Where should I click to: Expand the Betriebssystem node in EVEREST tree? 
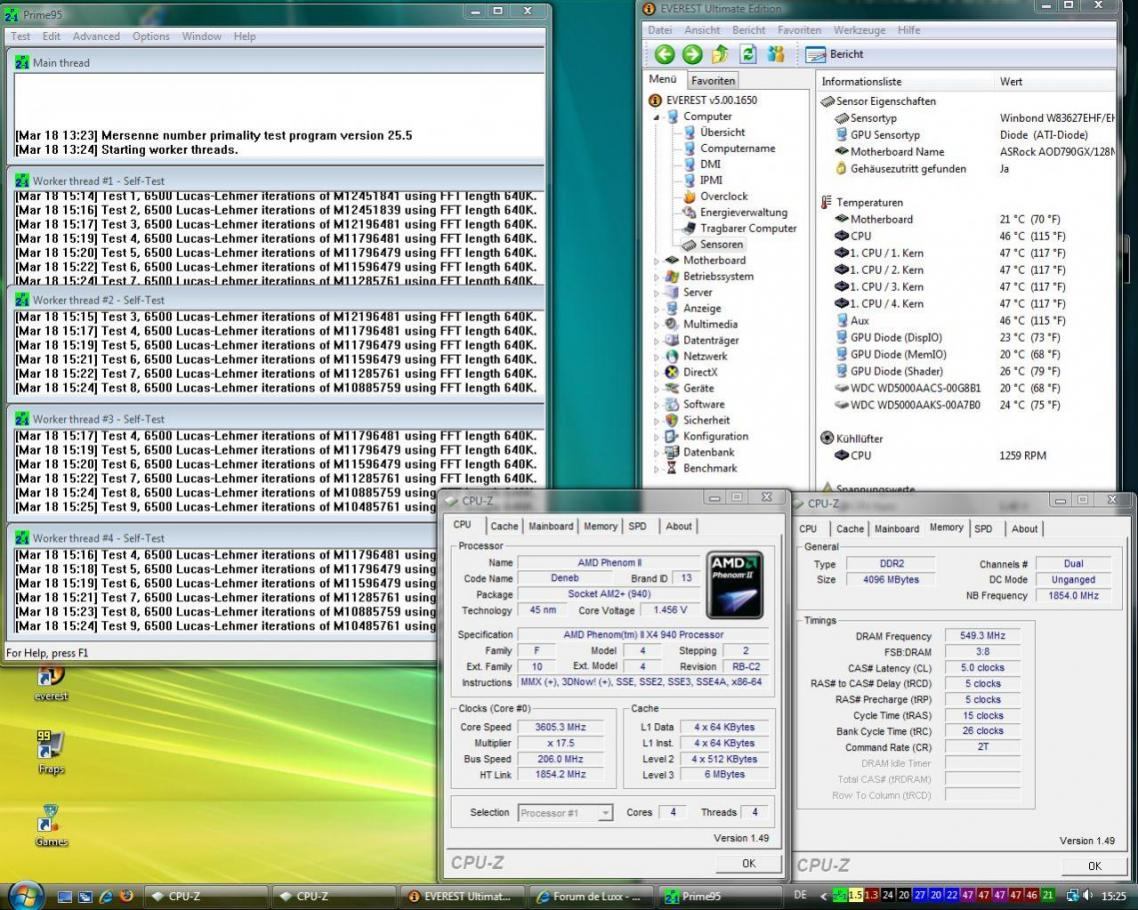pyautogui.click(x=656, y=276)
